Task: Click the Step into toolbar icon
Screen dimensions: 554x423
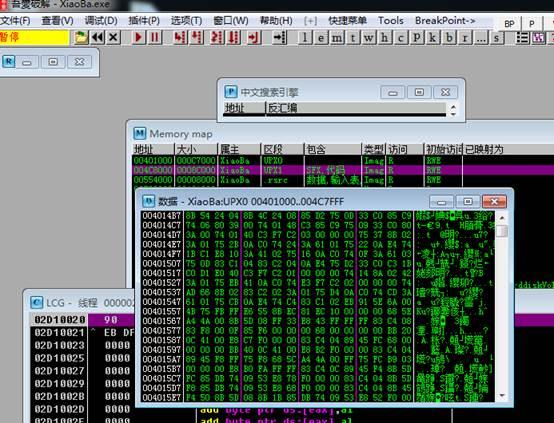Action: (180, 37)
